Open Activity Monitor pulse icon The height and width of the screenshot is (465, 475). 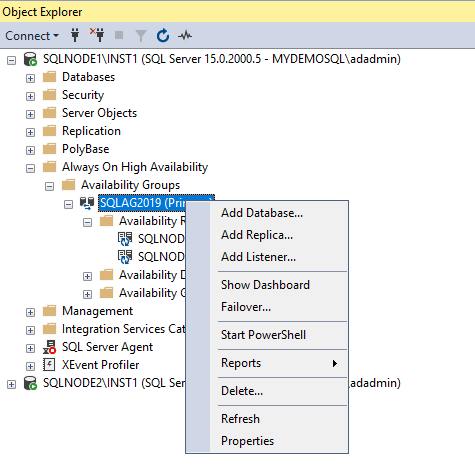[x=185, y=35]
